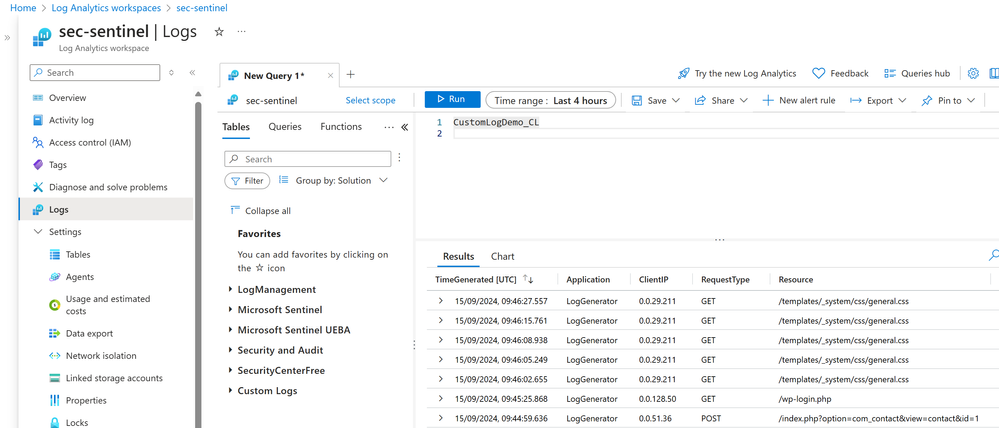Open Log Analytics workspaces breadcrumb

(105, 8)
